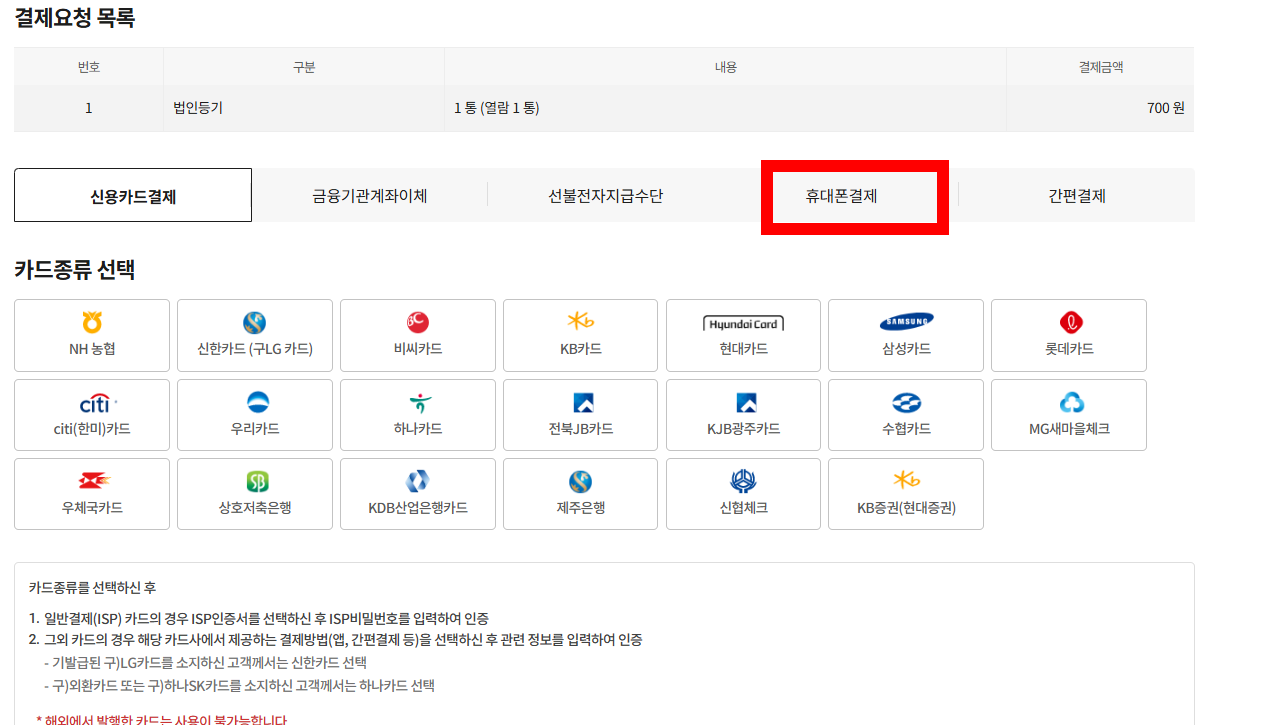1267x725 pixels.
Task: Select 우리카드 card option
Action: [255, 415]
